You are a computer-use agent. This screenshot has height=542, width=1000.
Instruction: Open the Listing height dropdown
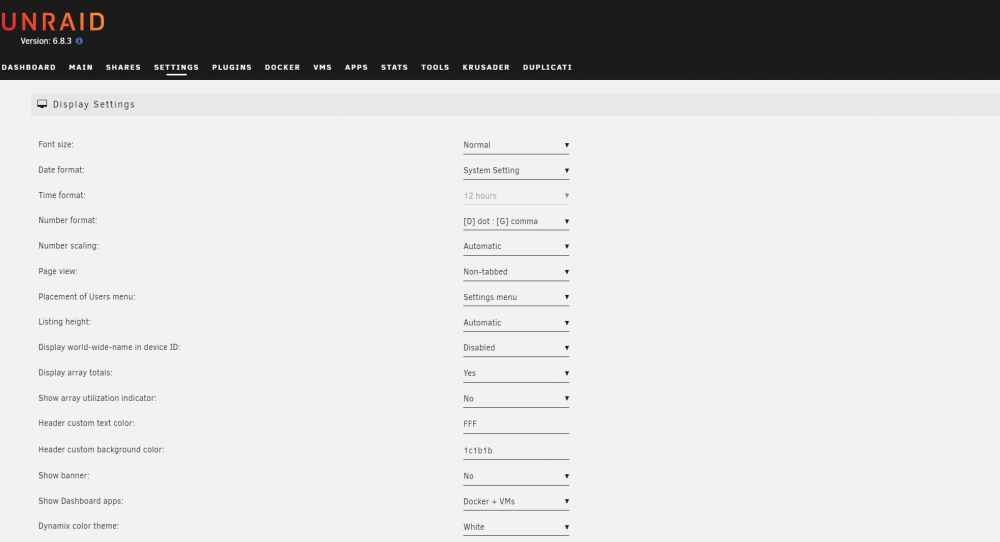point(516,323)
